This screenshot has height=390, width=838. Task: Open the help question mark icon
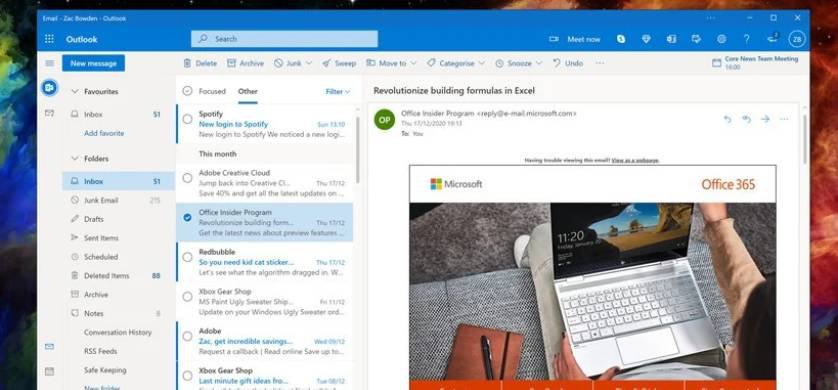pyautogui.click(x=747, y=39)
